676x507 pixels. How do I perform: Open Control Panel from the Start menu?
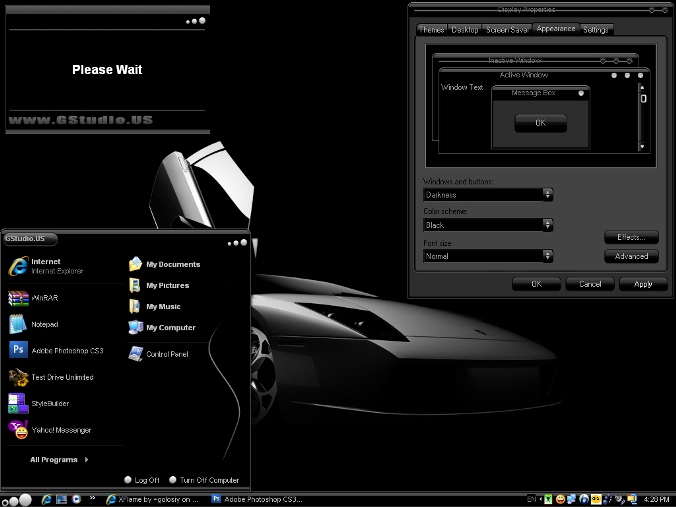point(158,354)
